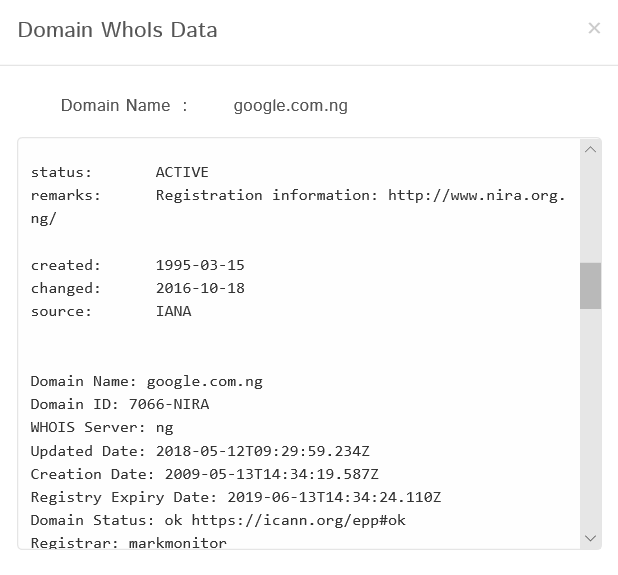Click the Registrar: markmonitor line

[129, 543]
